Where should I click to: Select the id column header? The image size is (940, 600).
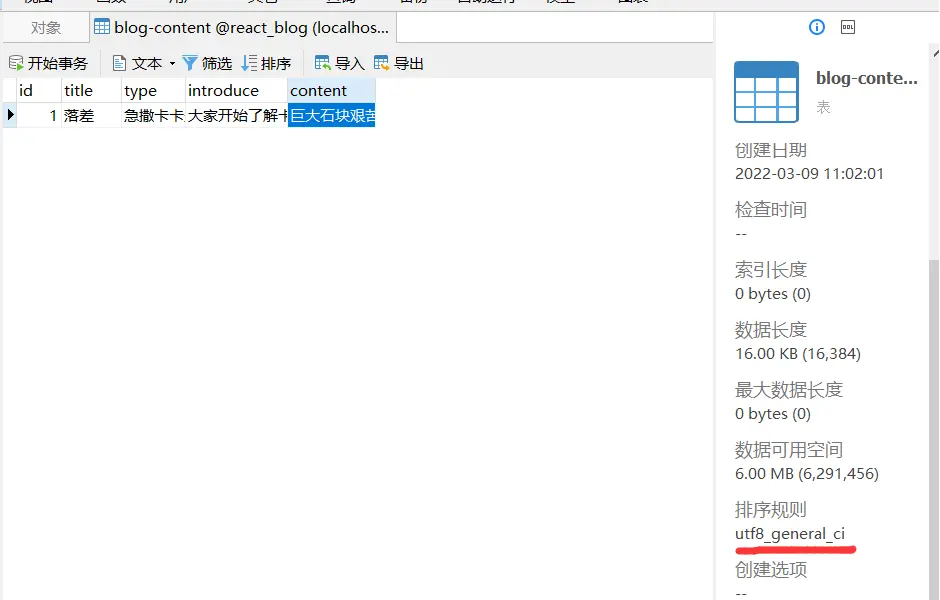[39, 91]
